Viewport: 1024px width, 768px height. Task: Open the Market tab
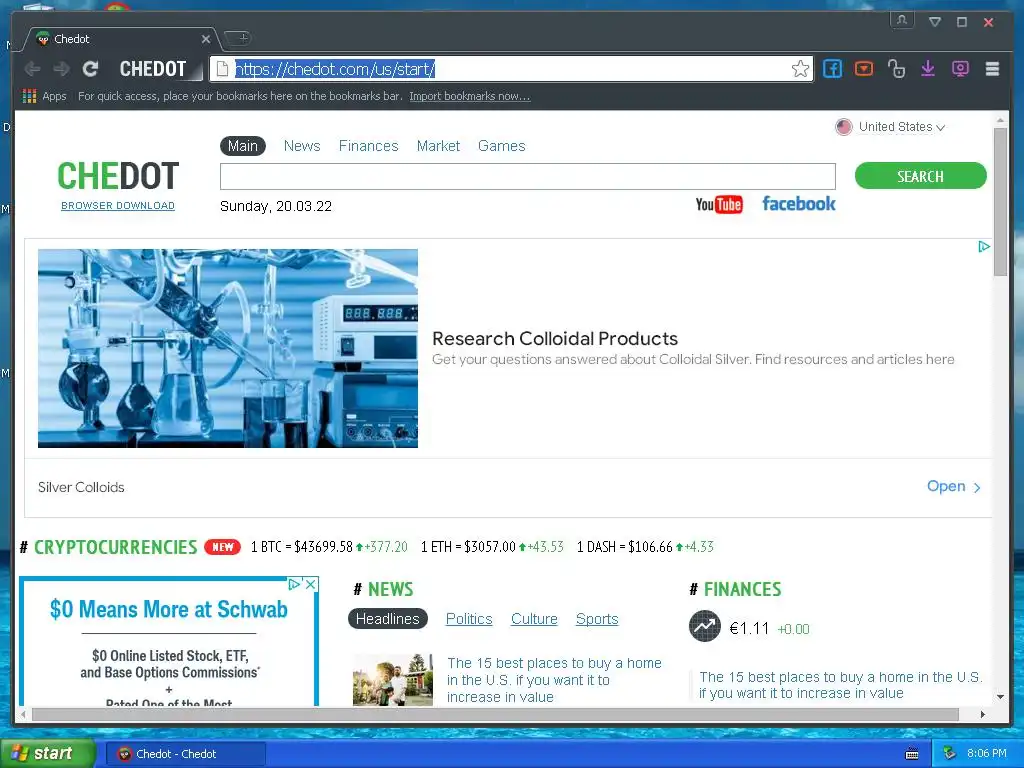pyautogui.click(x=438, y=146)
